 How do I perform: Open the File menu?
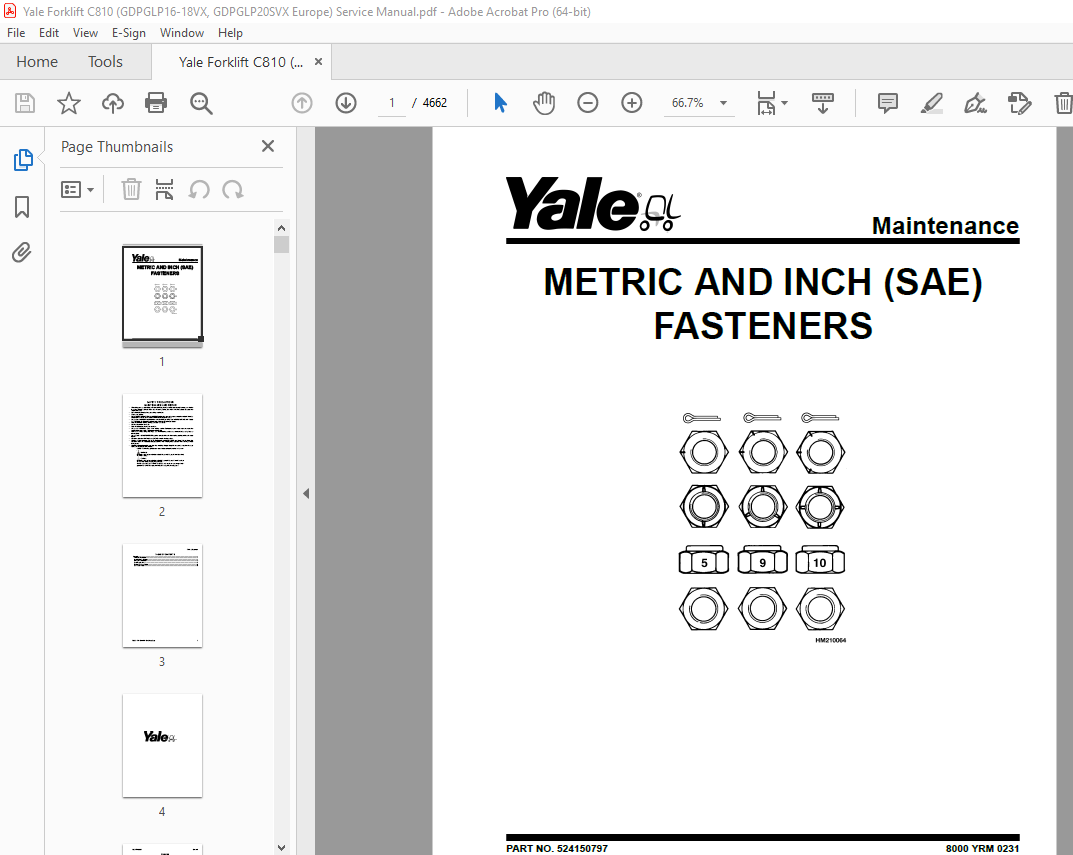(16, 33)
